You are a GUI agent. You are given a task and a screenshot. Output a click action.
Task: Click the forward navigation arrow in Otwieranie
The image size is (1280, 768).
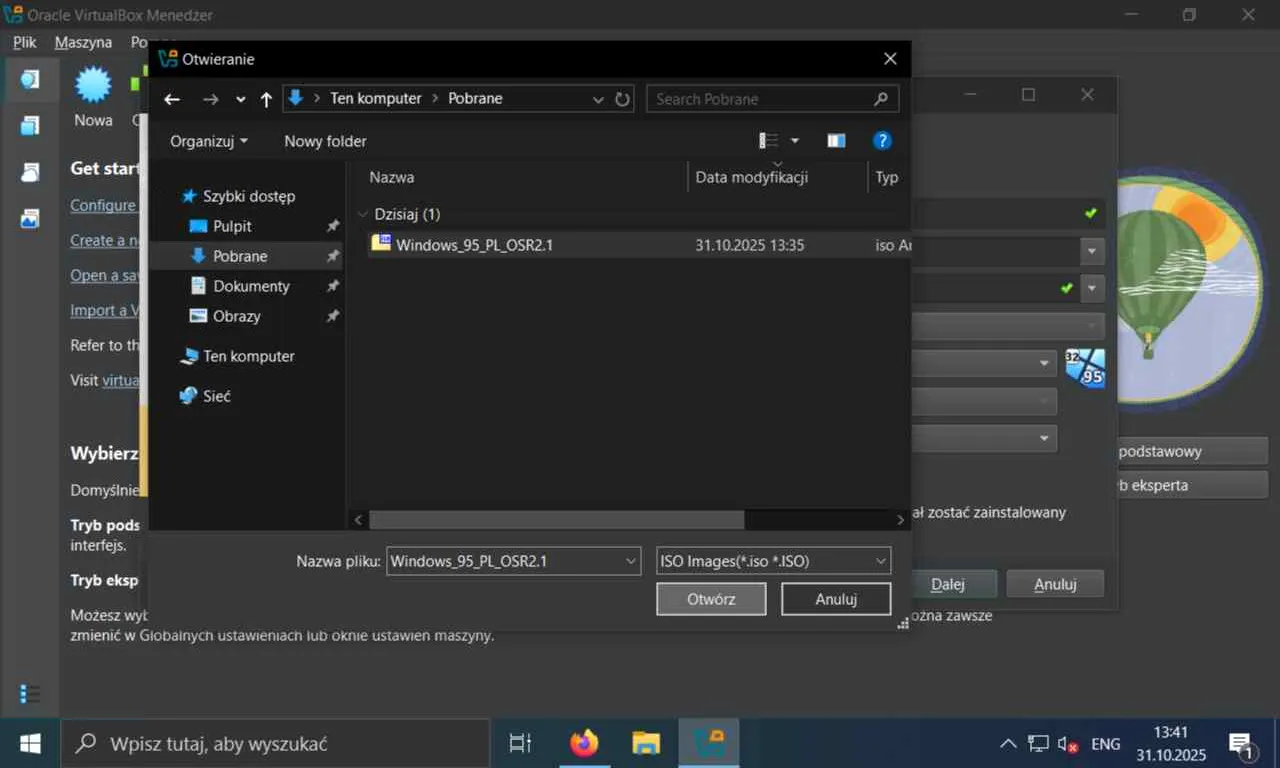point(210,99)
